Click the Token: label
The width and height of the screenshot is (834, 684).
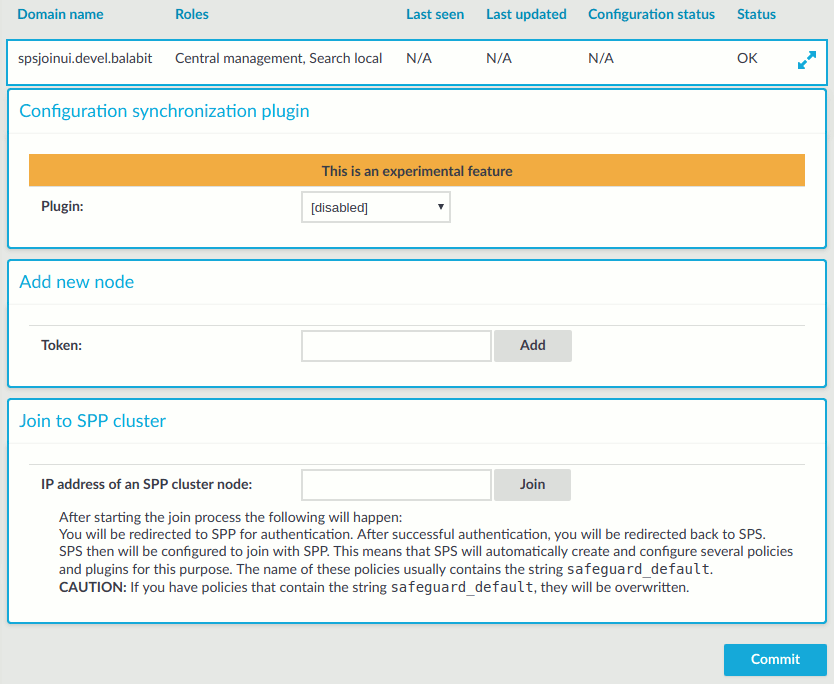click(62, 345)
